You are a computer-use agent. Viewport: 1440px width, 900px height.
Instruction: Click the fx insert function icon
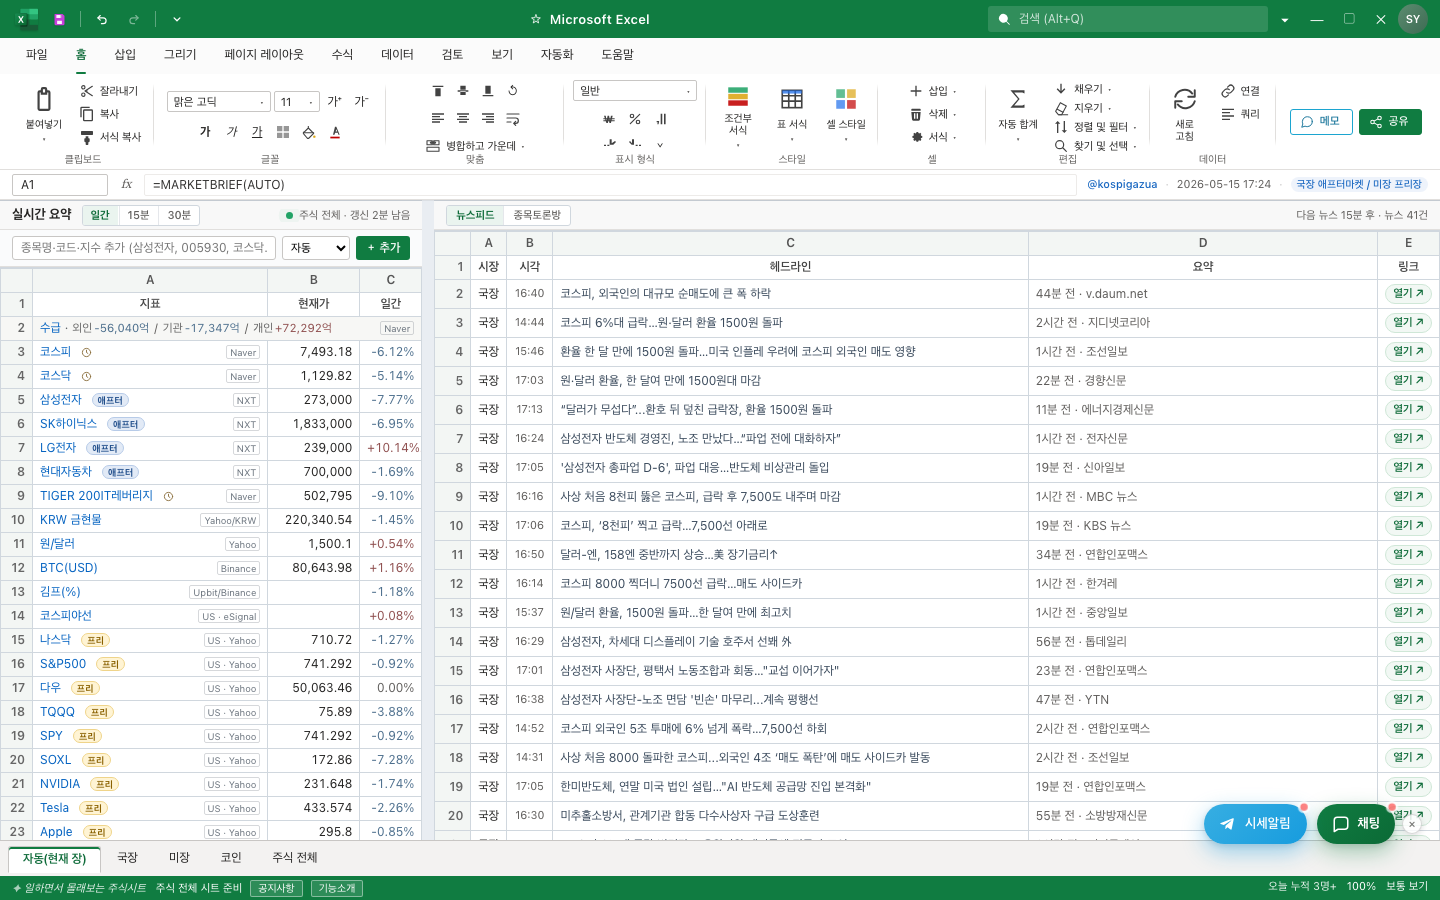click(127, 184)
